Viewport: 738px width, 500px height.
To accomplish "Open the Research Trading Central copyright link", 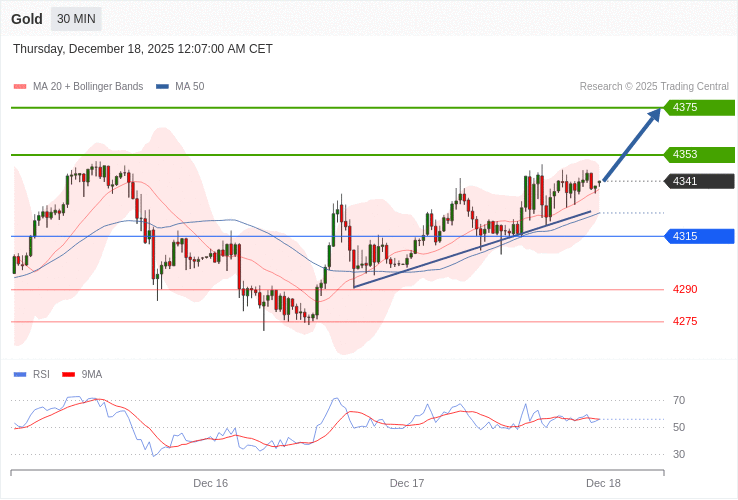I will click(654, 87).
